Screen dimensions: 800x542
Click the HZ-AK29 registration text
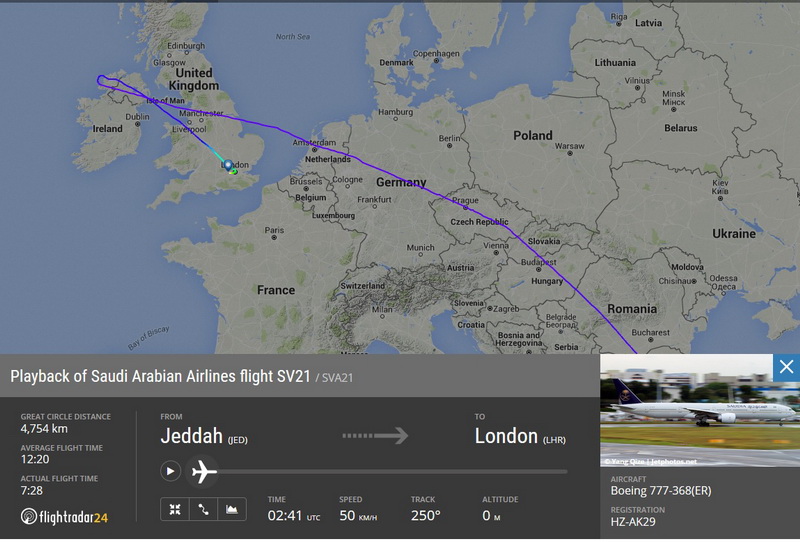click(633, 522)
